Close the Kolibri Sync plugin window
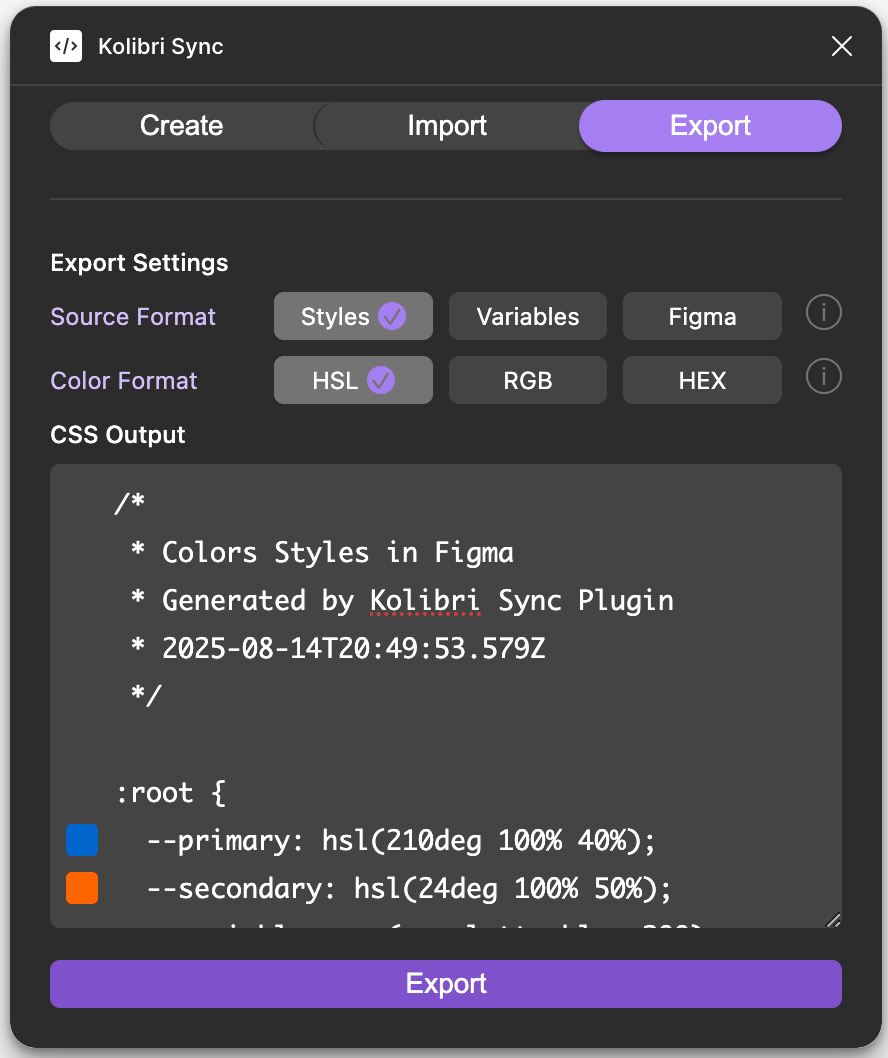This screenshot has height=1058, width=888. [x=841, y=46]
